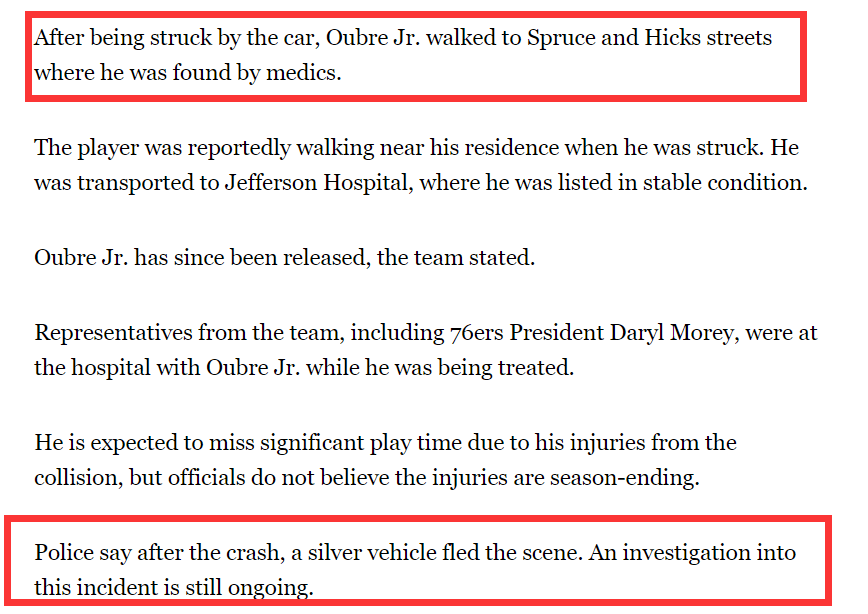Select the words "Spruce and Hicks streets"
The width and height of the screenshot is (868, 614).
click(x=649, y=38)
